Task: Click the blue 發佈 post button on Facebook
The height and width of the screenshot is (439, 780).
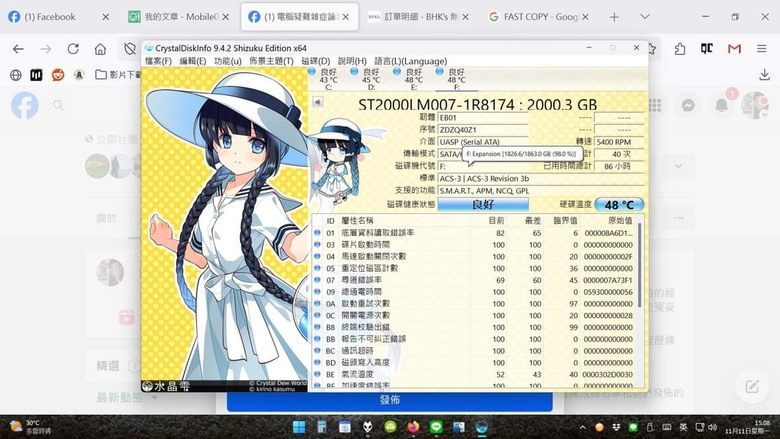Action: click(x=390, y=400)
